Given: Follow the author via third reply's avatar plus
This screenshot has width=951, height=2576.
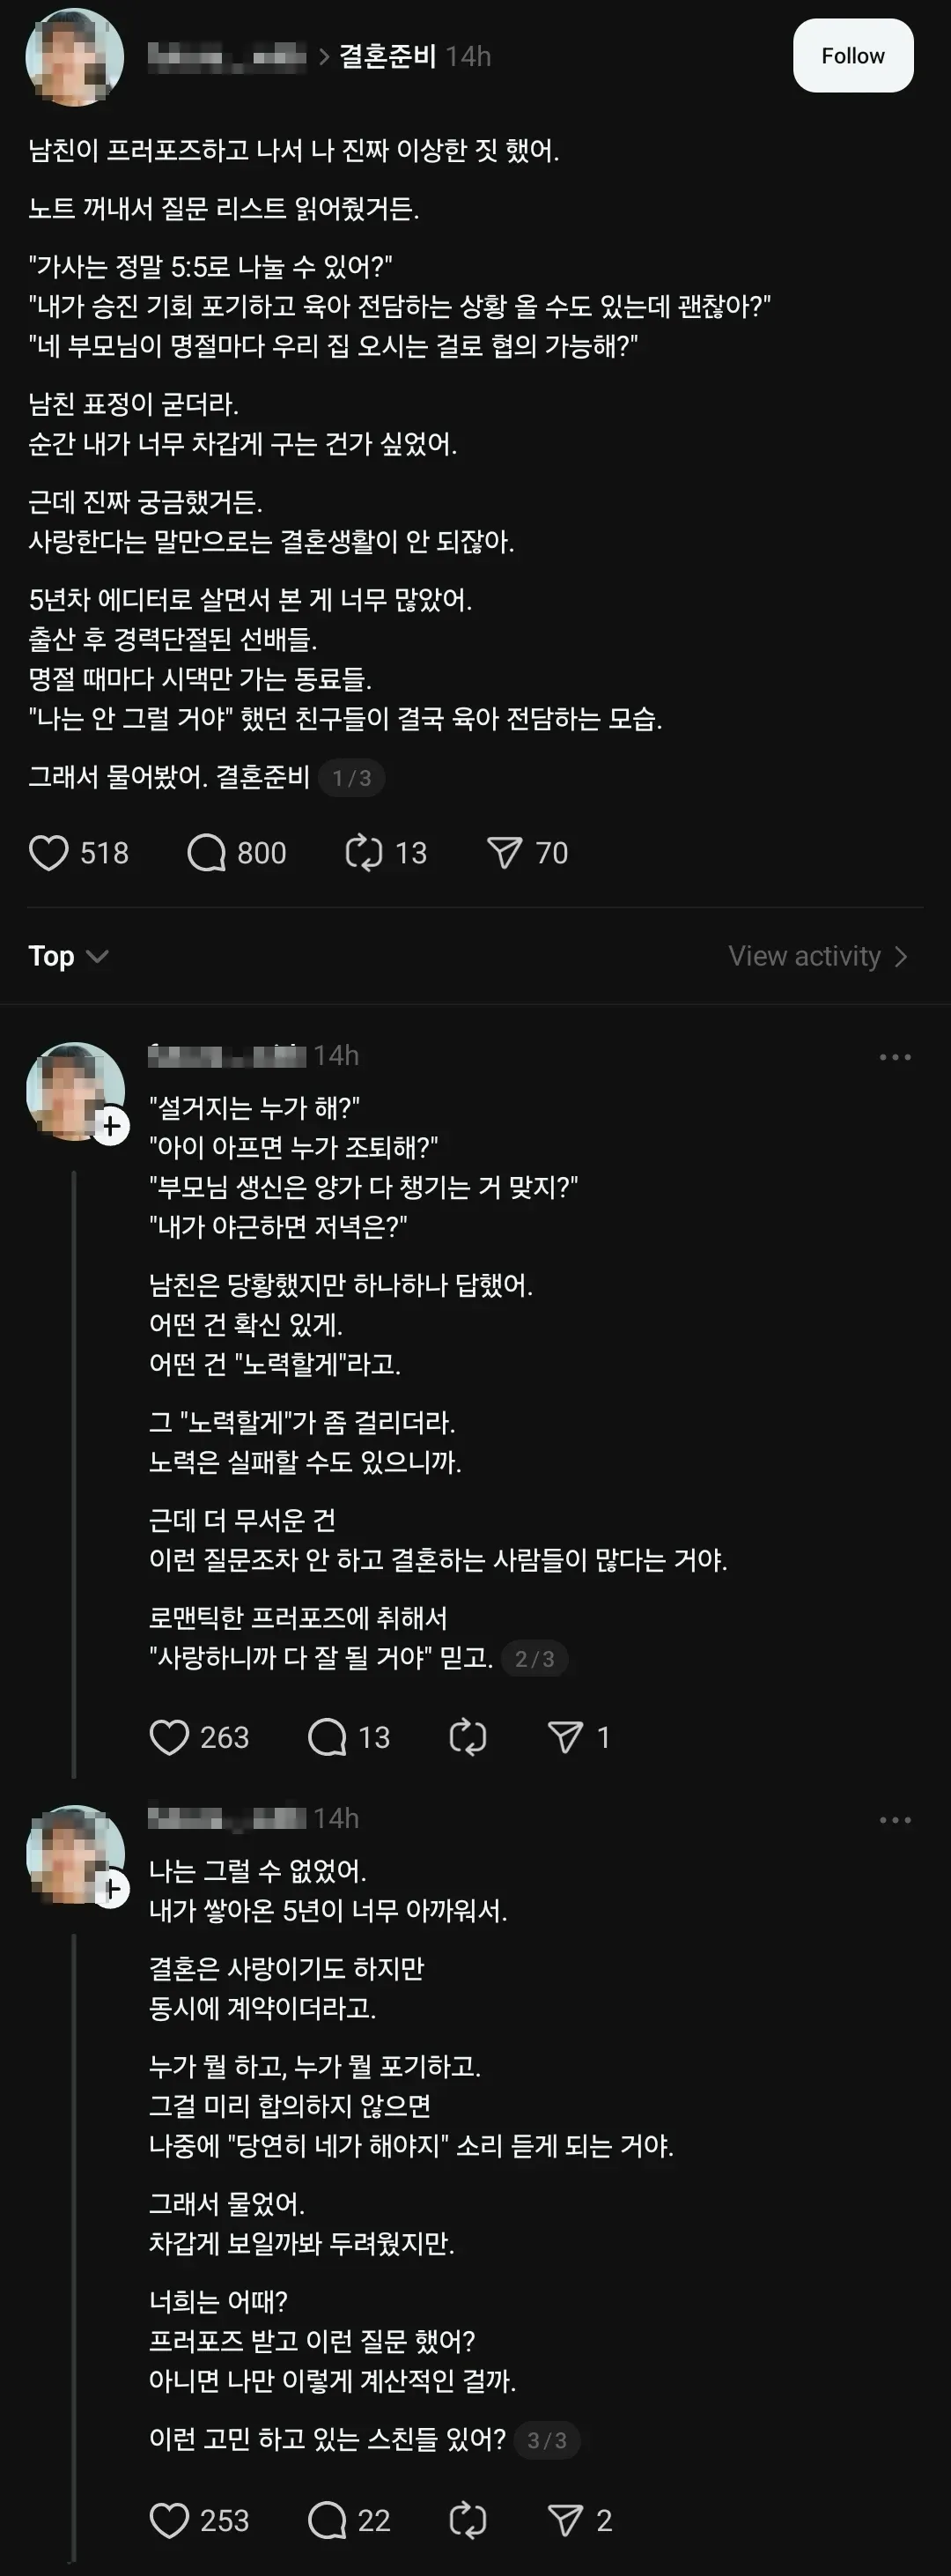Looking at the screenshot, I should click(111, 1889).
